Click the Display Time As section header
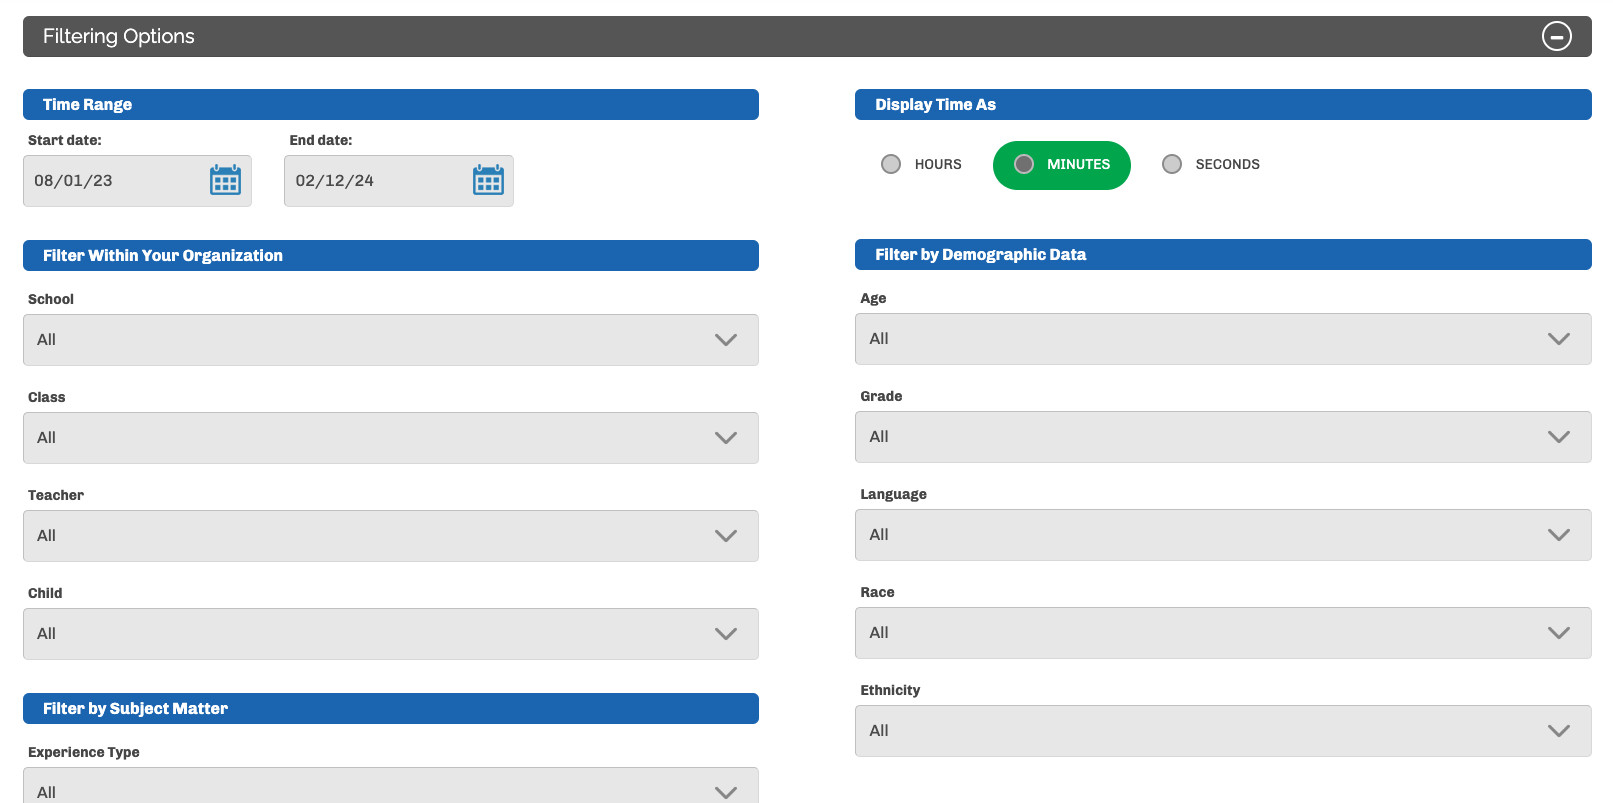 tap(1223, 104)
